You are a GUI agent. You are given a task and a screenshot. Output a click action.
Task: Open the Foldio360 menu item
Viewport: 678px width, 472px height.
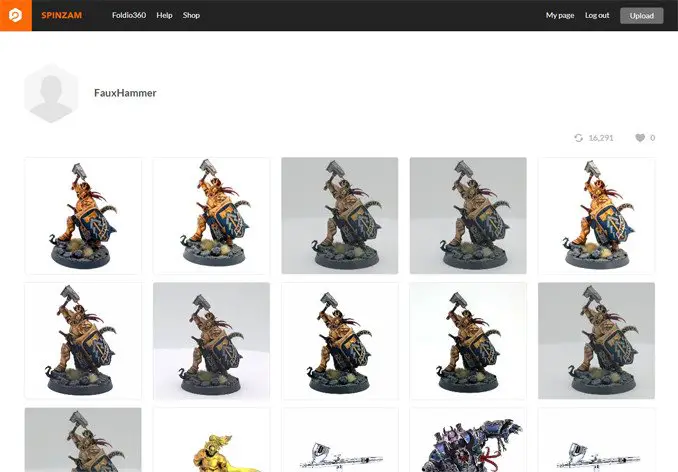[x=129, y=15]
